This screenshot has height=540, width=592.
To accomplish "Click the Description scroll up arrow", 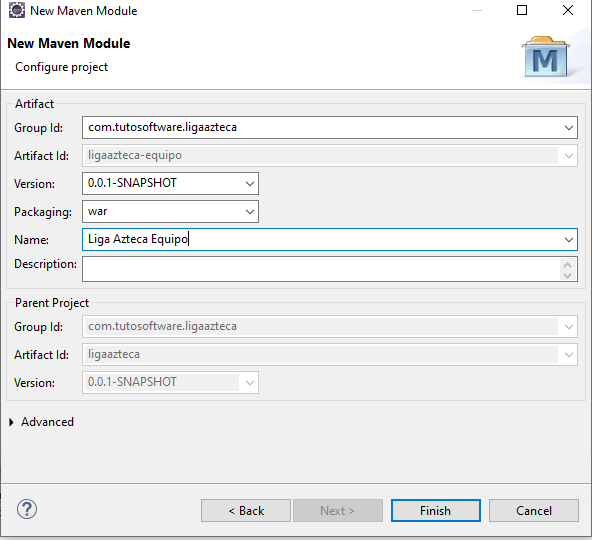I will (x=567, y=264).
